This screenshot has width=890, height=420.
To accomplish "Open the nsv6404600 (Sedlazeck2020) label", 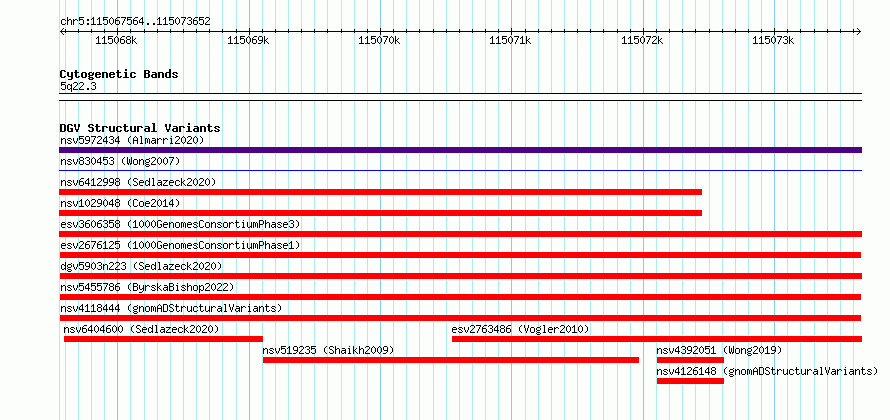I will (141, 329).
